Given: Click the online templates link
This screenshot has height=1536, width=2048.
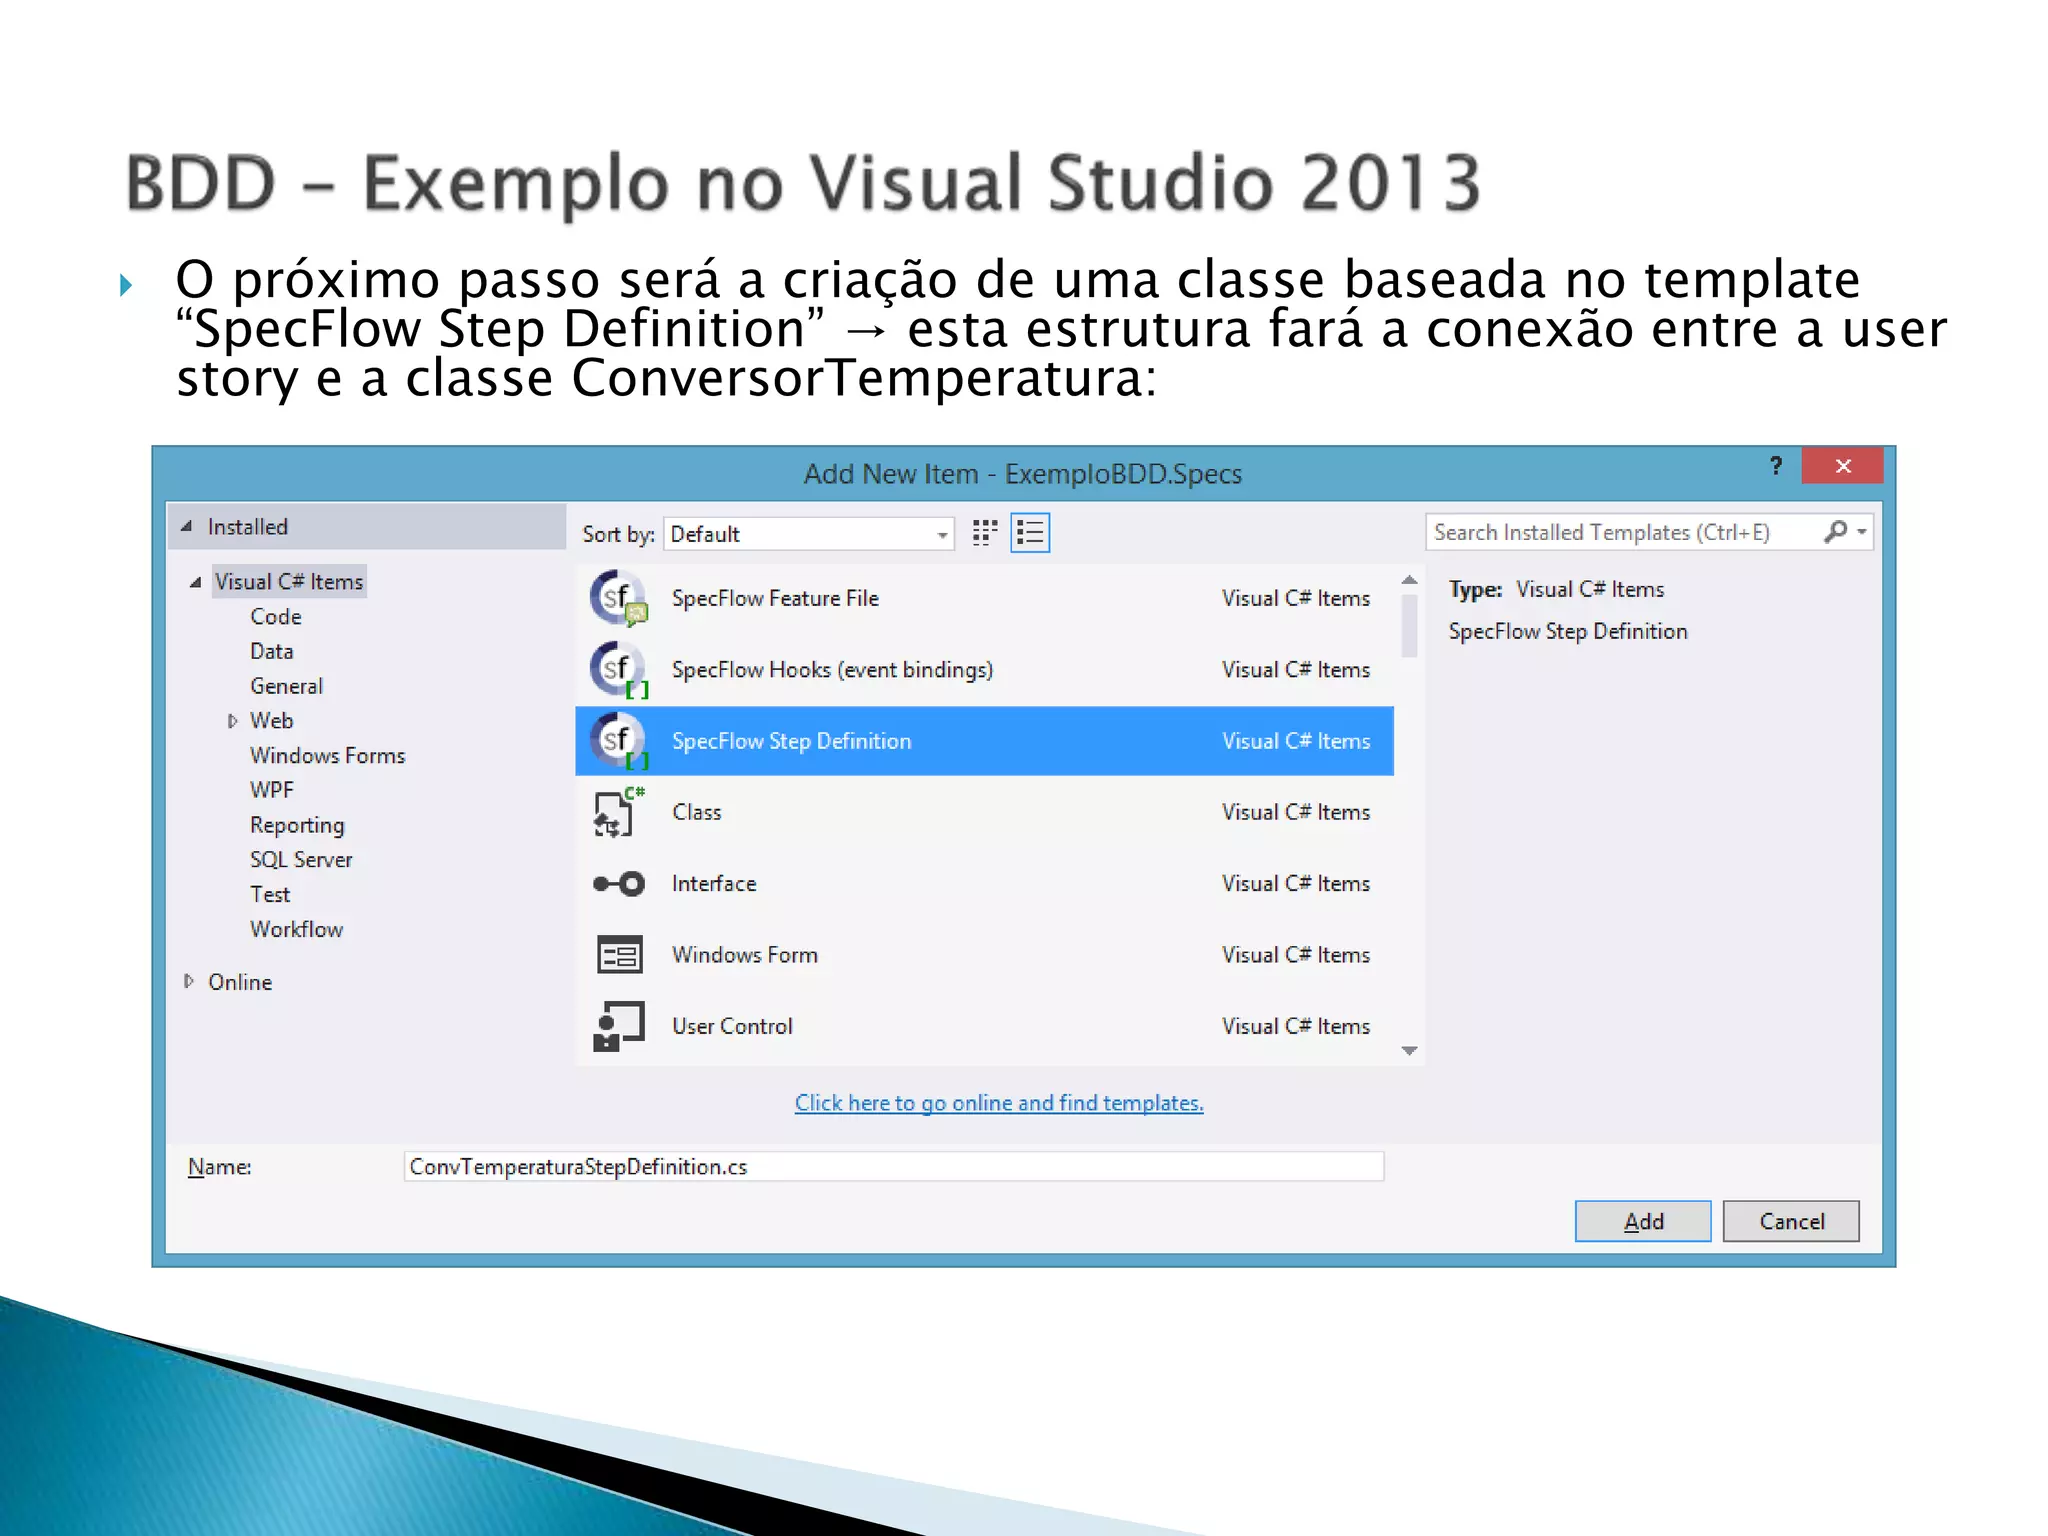Looking at the screenshot, I should pyautogui.click(x=999, y=1103).
